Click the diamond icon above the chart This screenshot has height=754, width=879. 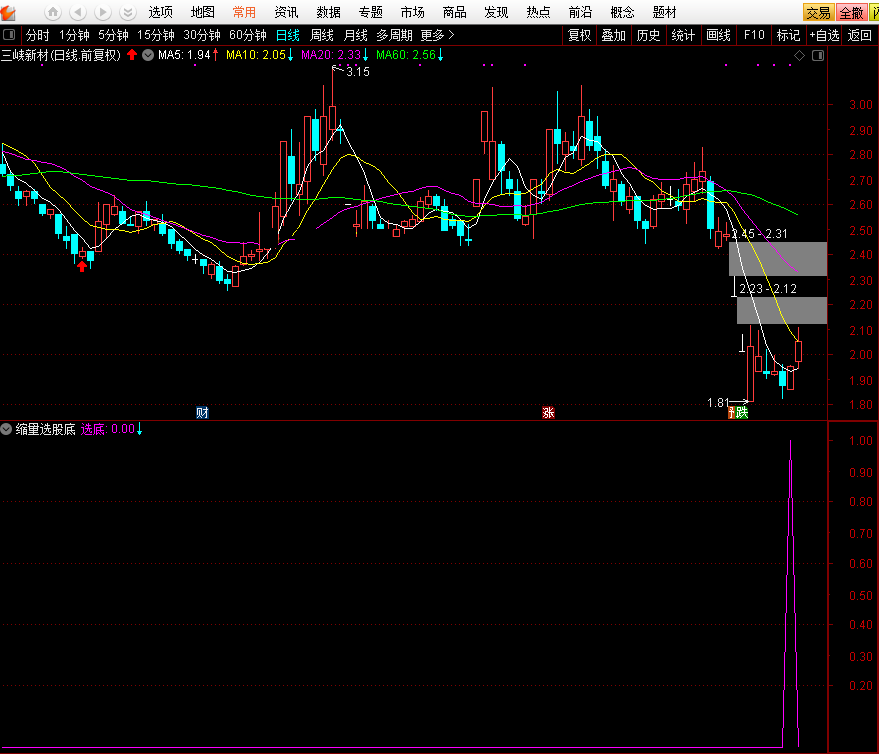(799, 55)
